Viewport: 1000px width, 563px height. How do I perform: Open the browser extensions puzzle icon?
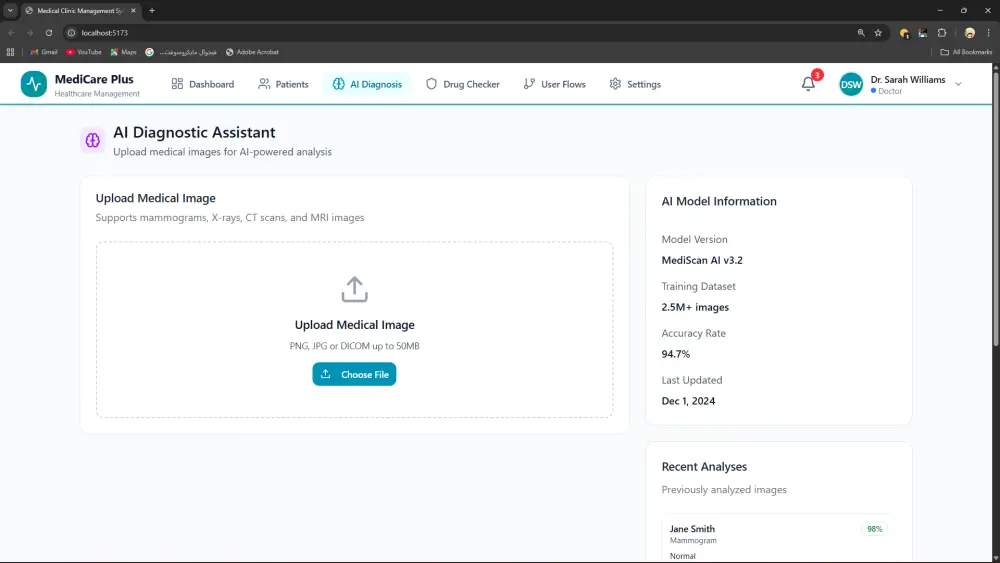tap(942, 33)
